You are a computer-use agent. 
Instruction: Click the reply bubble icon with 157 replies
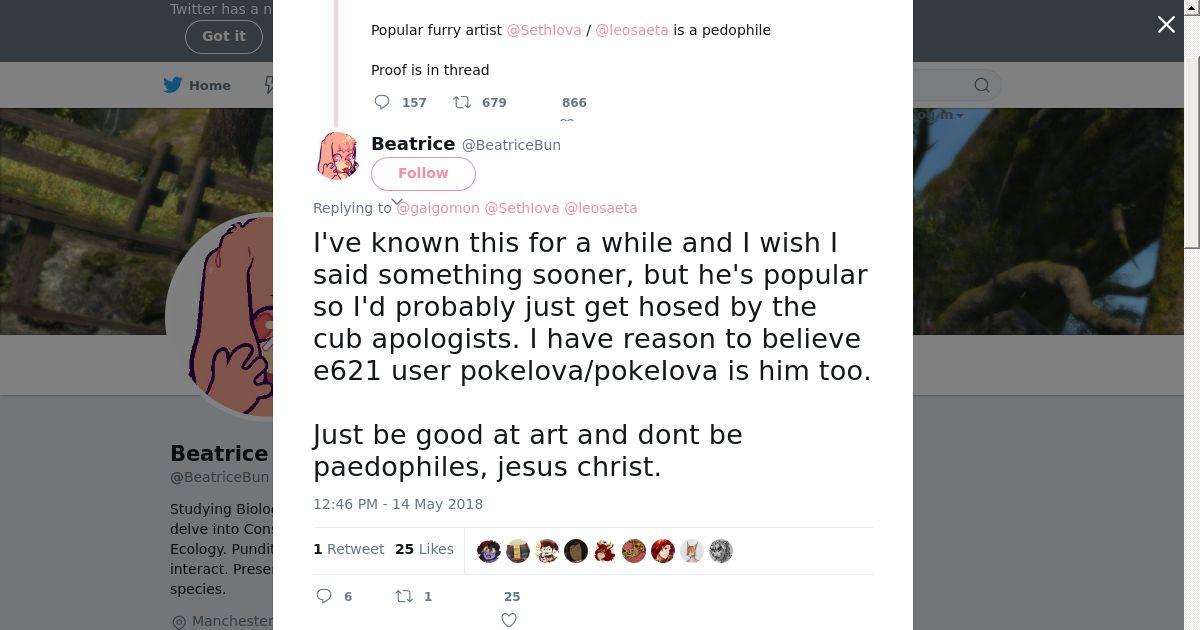tap(382, 102)
